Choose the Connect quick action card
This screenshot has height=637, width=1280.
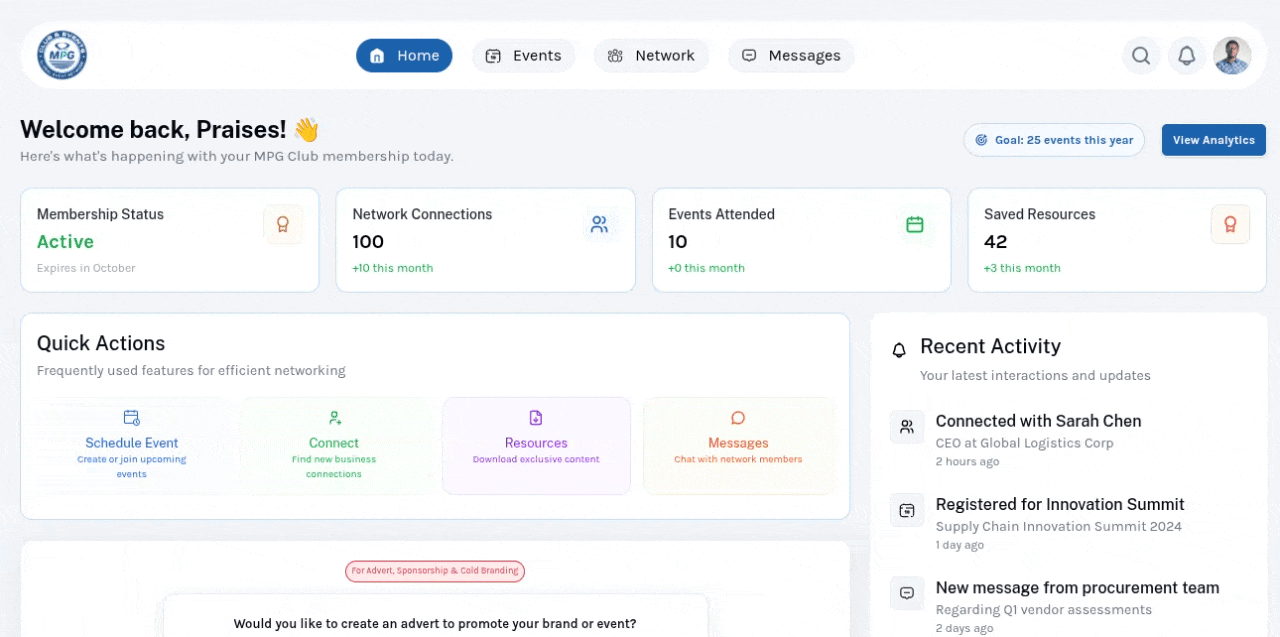(x=334, y=446)
